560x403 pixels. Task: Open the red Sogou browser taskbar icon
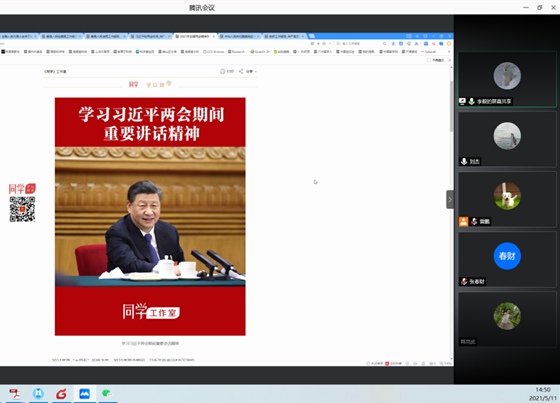[x=61, y=394]
